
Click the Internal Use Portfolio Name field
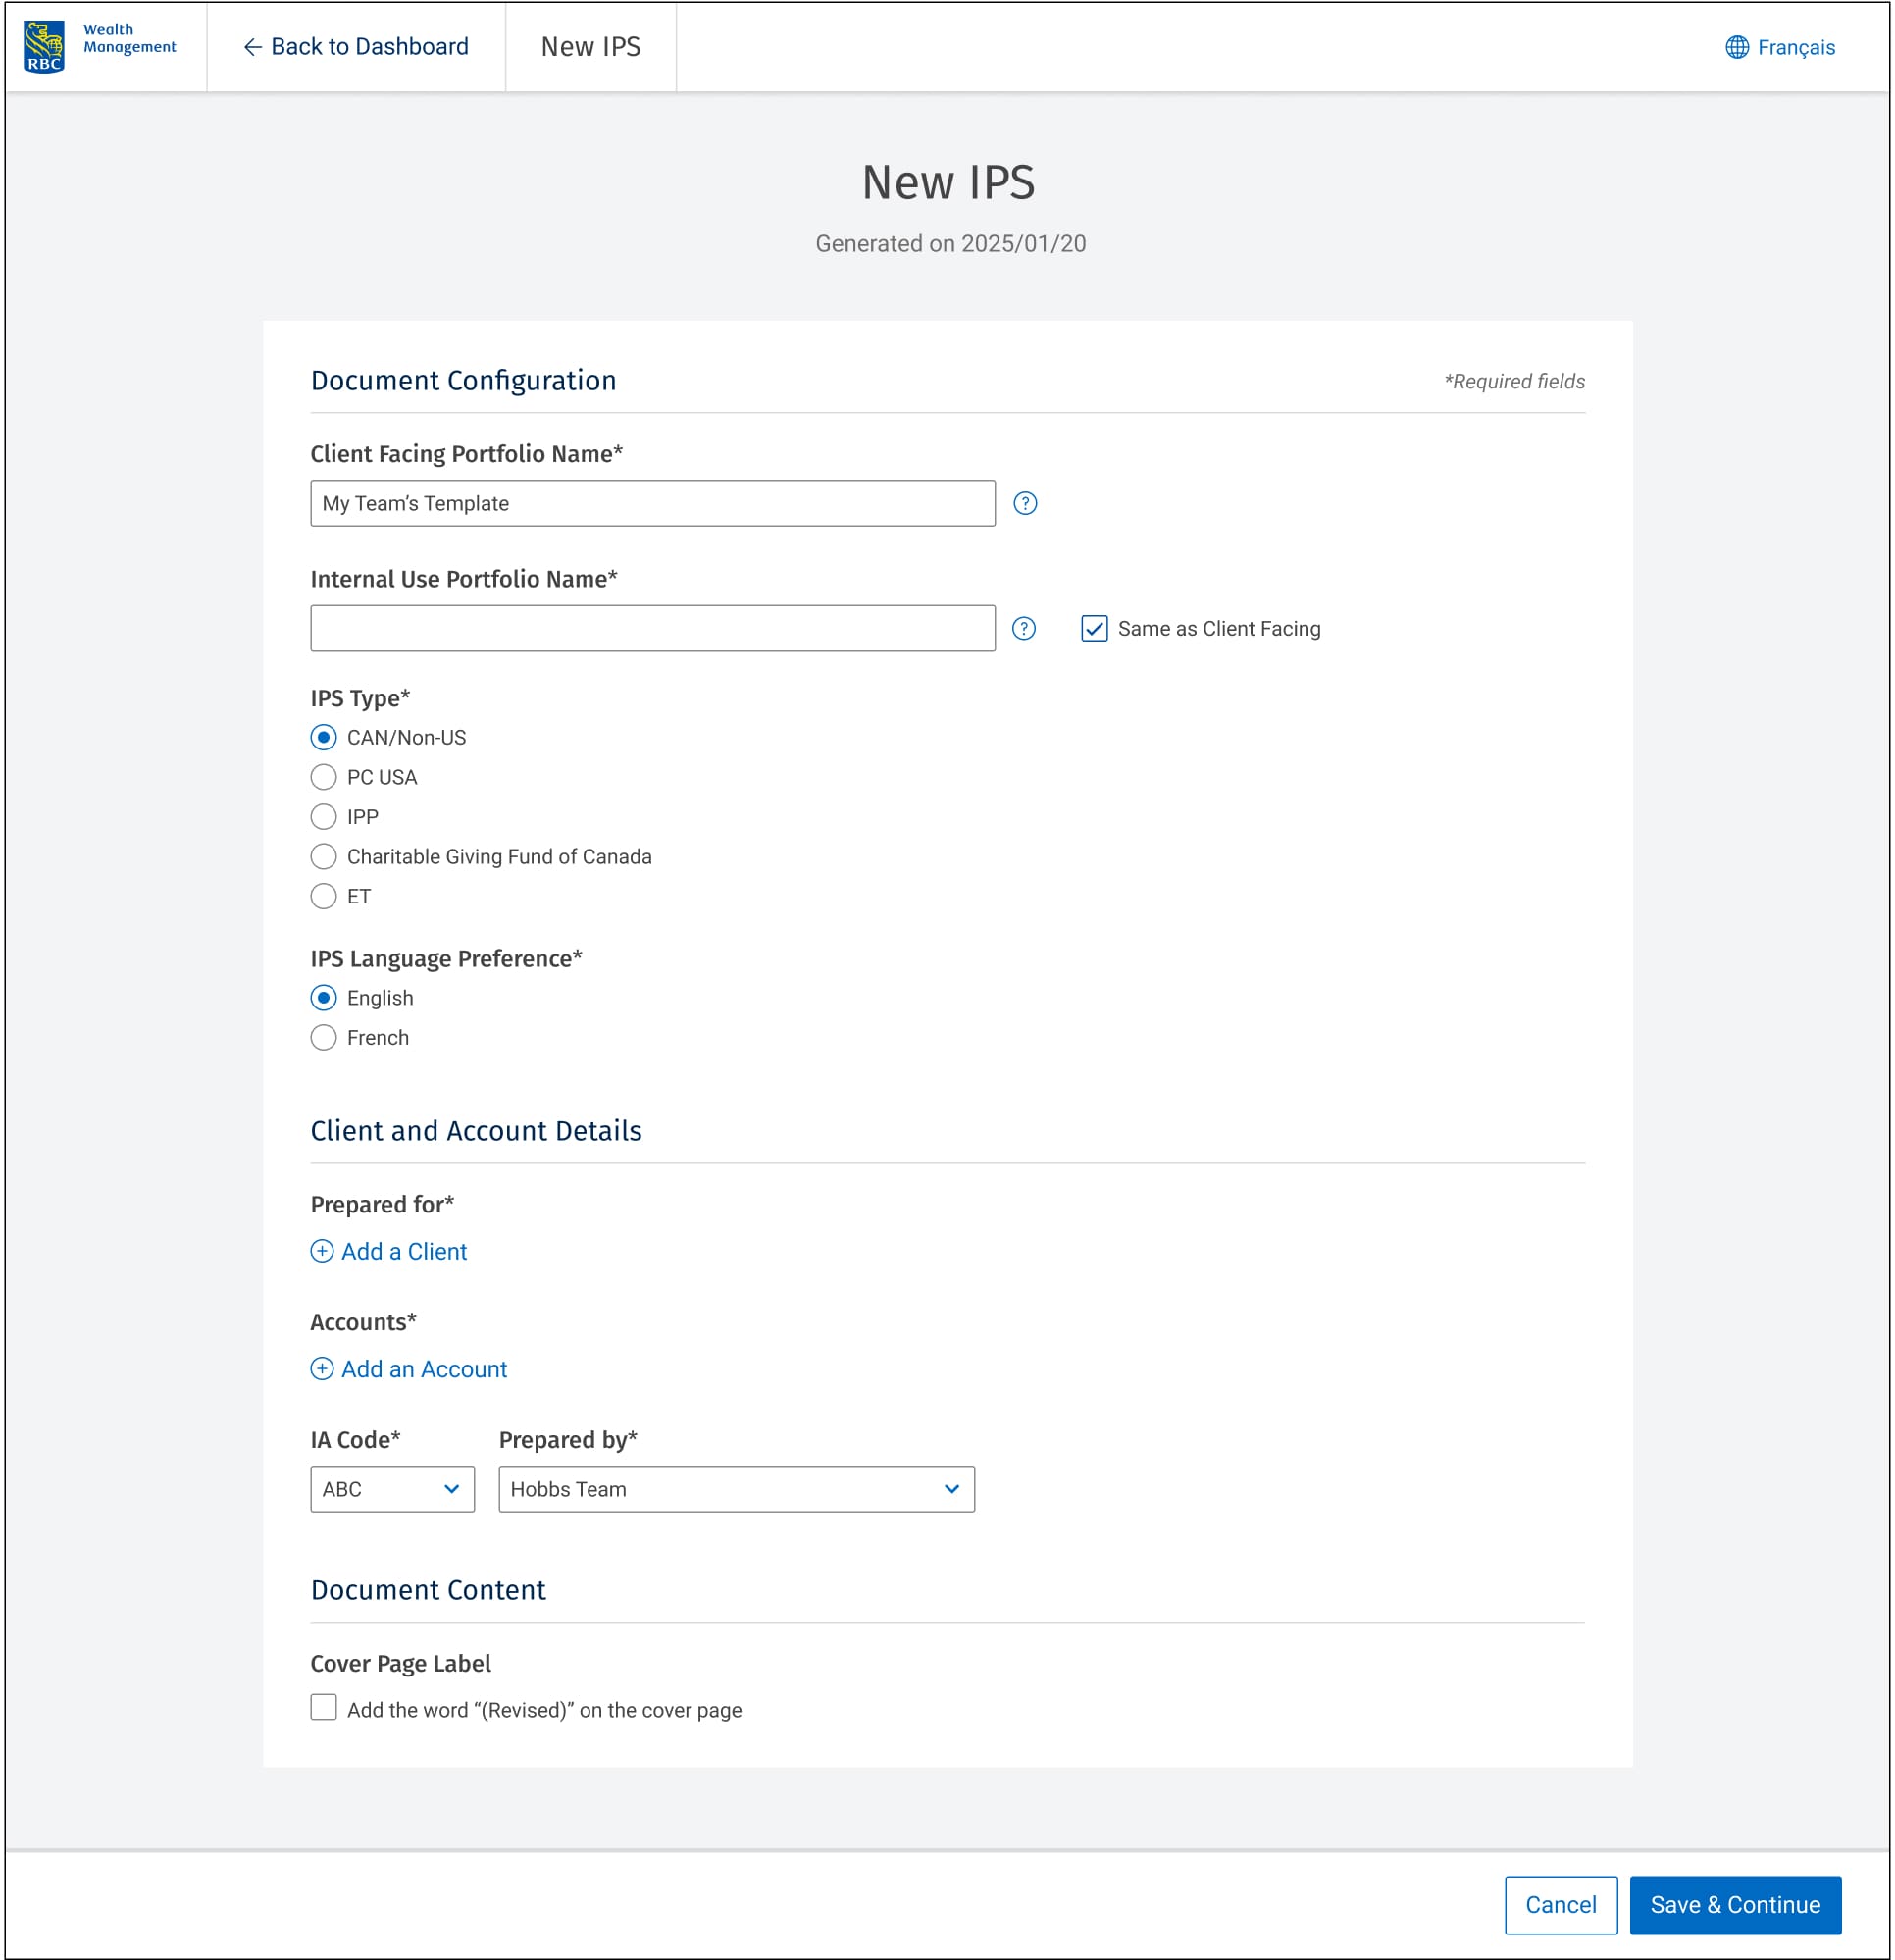pyautogui.click(x=652, y=628)
